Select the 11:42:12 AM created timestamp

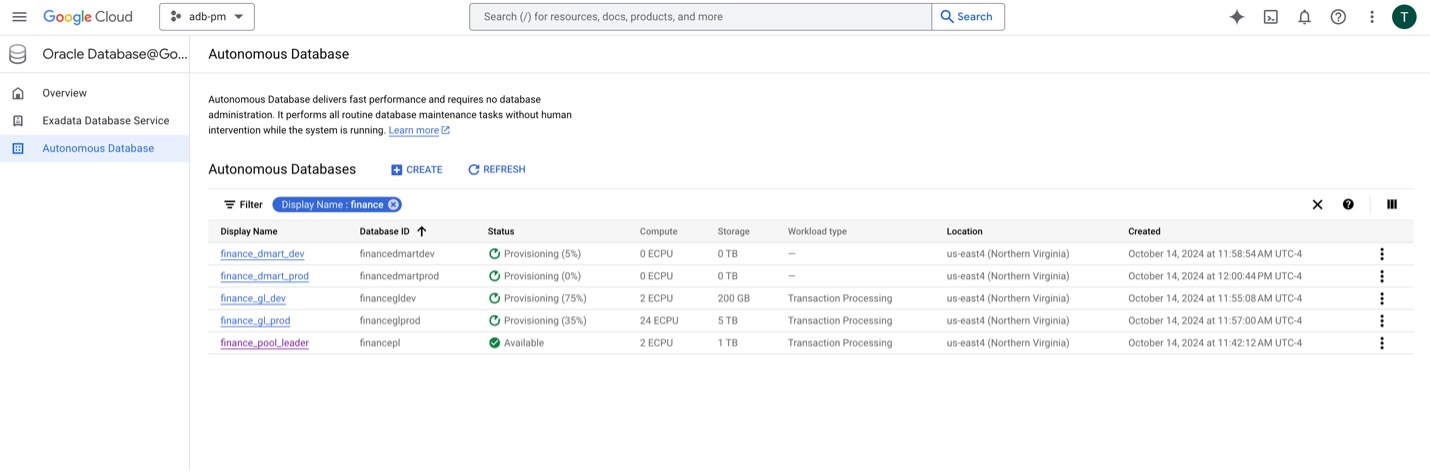coord(1215,343)
